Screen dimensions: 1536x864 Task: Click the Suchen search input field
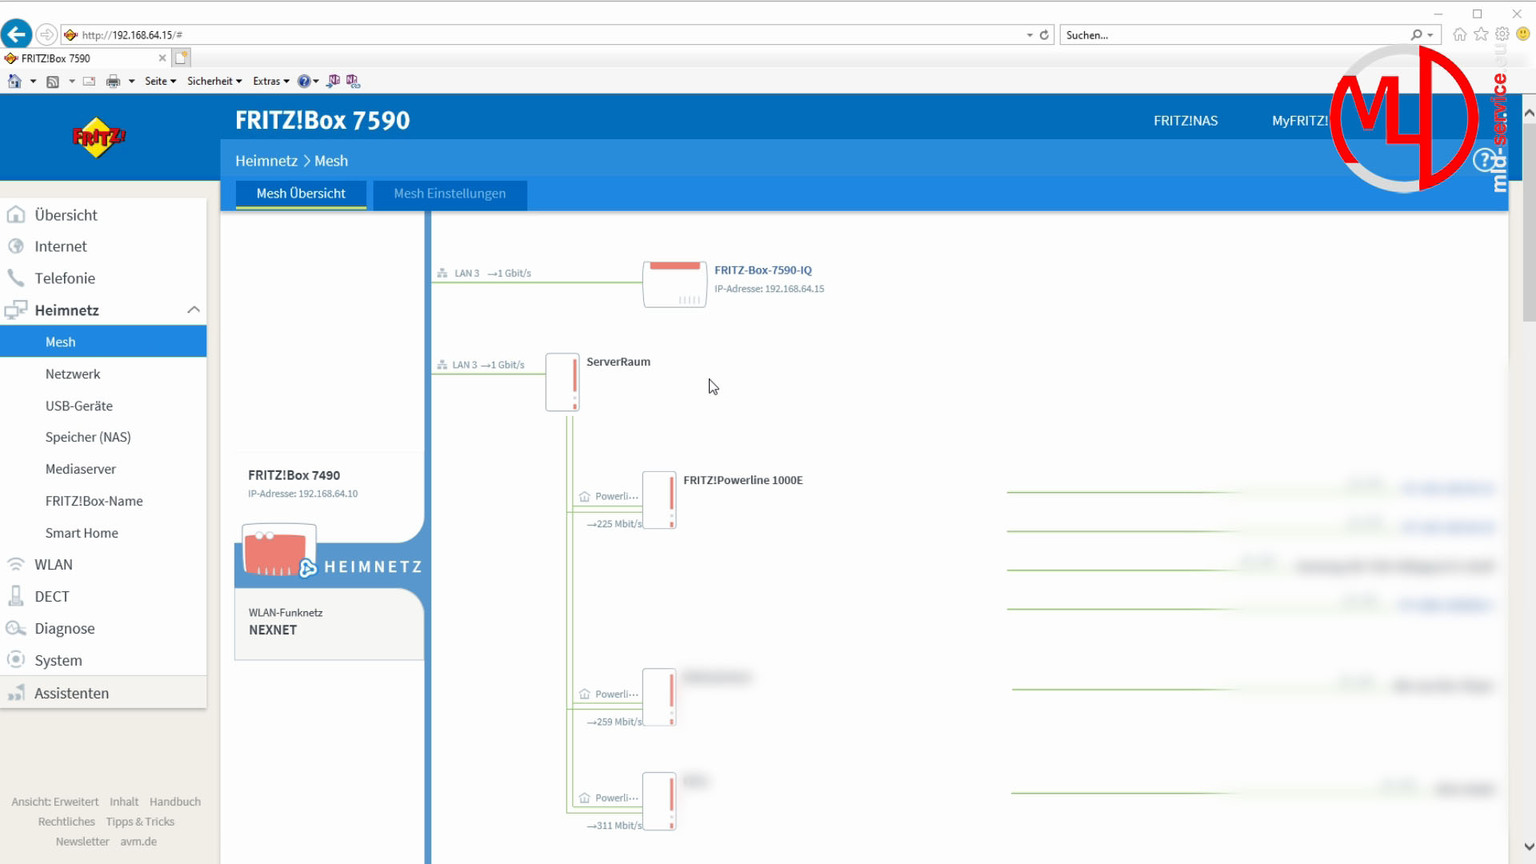click(x=1235, y=35)
